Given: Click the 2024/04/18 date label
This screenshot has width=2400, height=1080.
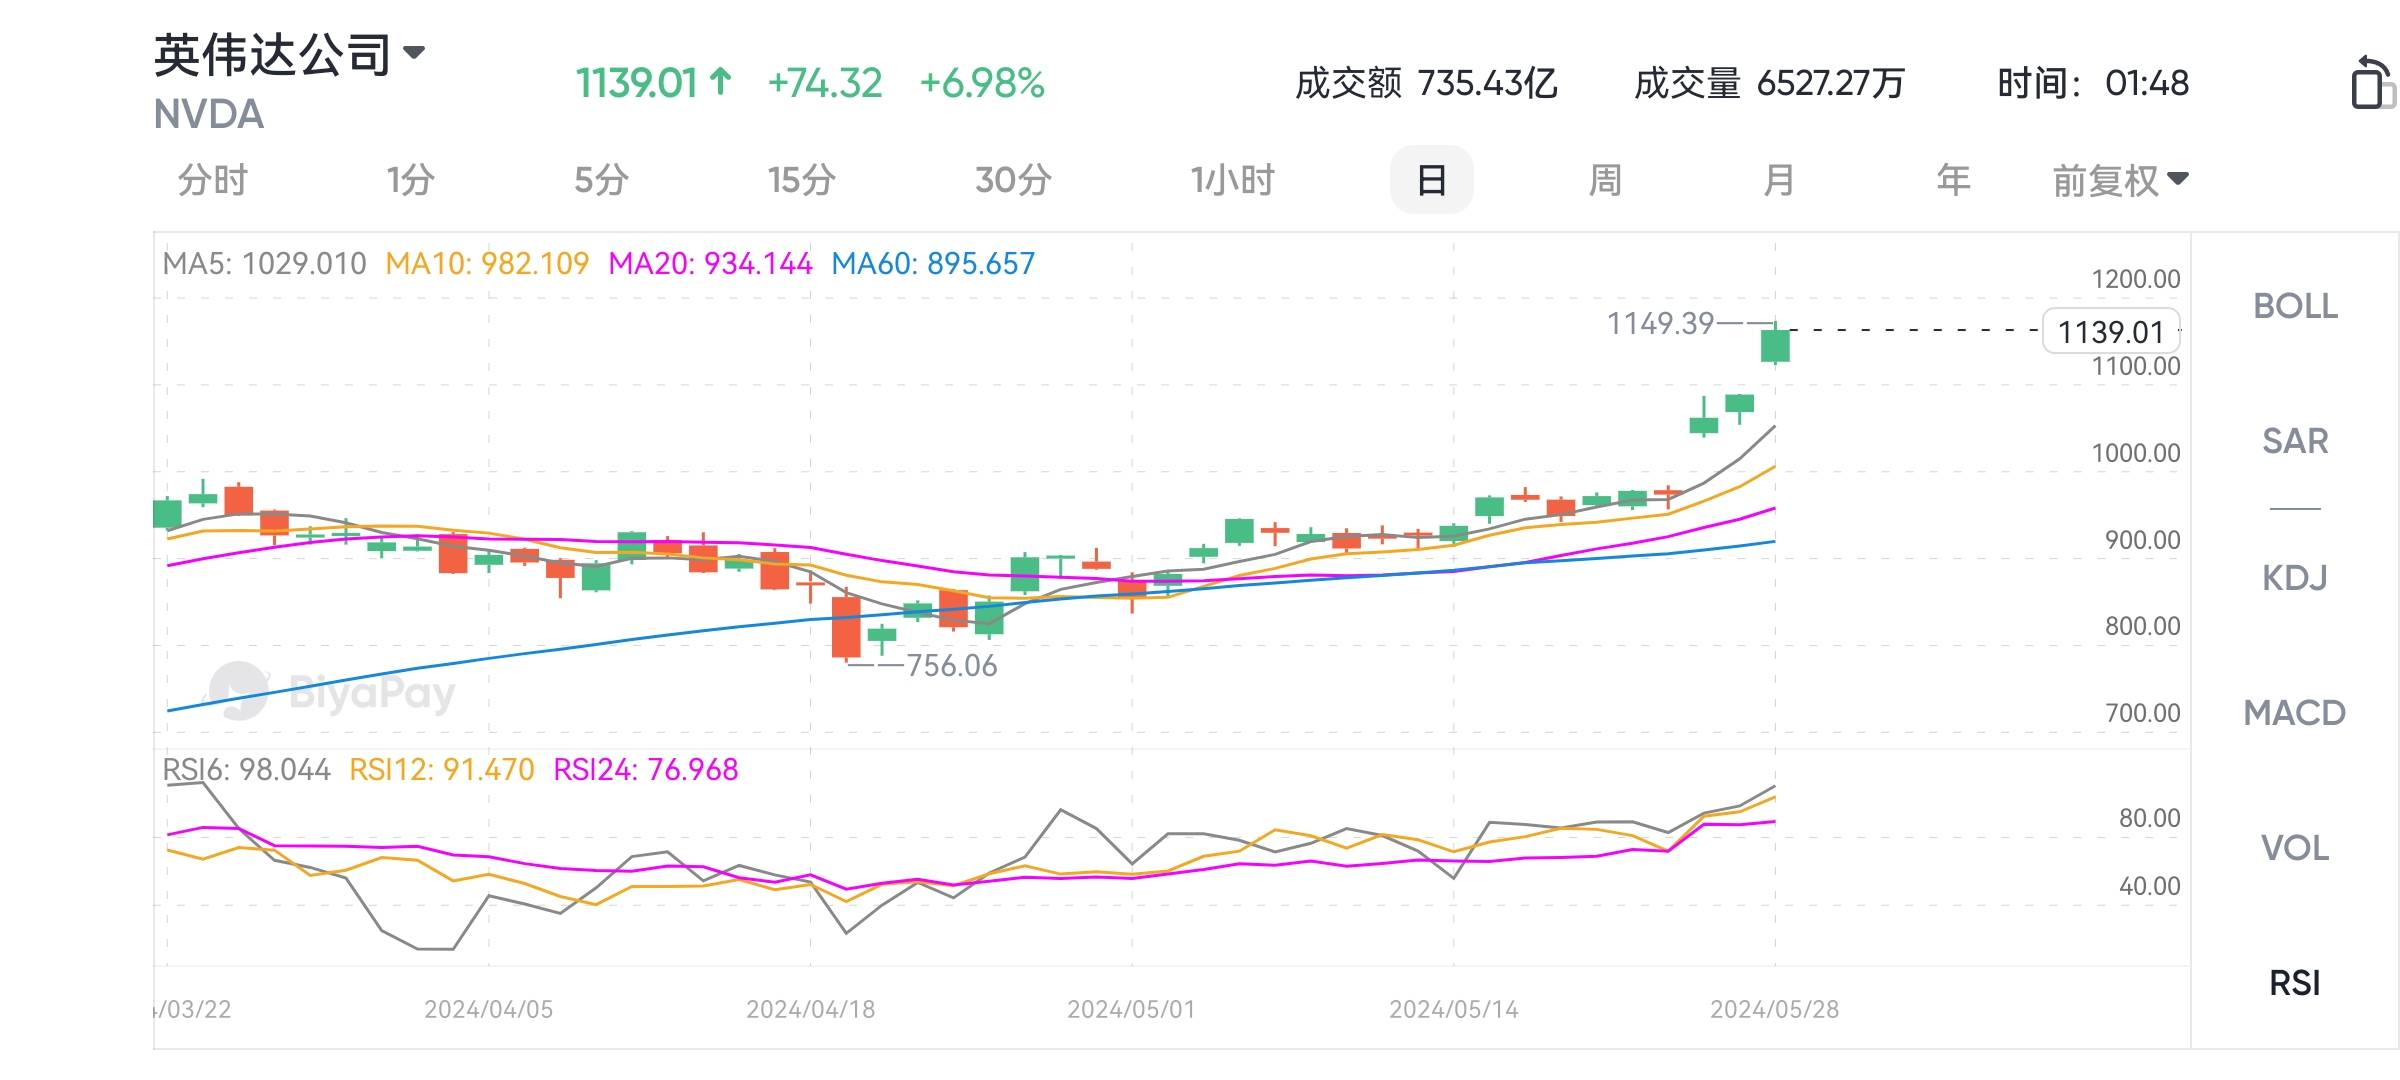Looking at the screenshot, I should coord(810,1009).
